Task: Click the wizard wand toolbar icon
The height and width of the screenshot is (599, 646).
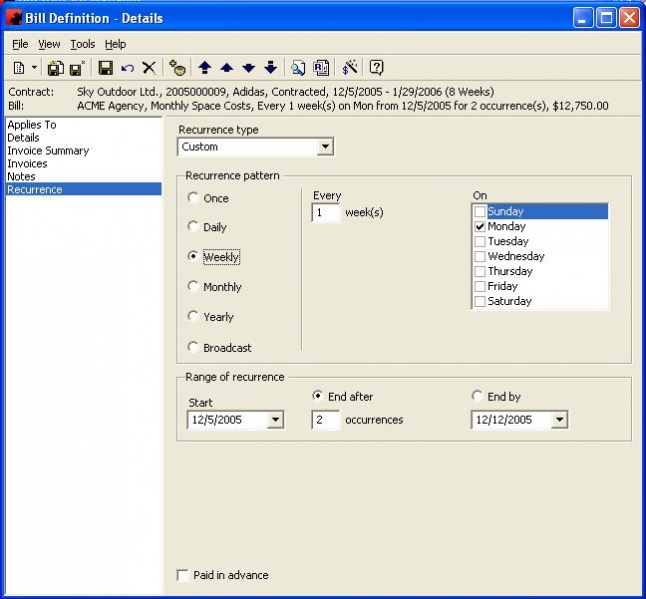Action: [x=349, y=68]
